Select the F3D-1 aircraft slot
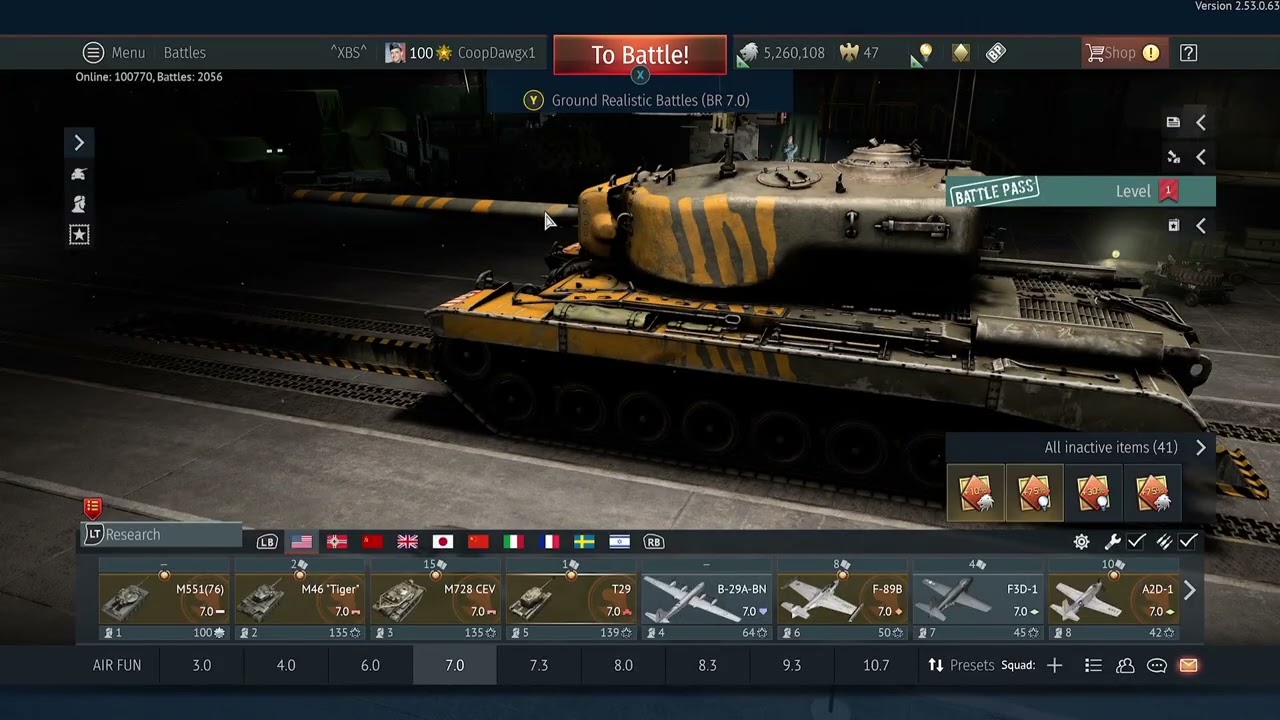1280x720 pixels. click(978, 602)
